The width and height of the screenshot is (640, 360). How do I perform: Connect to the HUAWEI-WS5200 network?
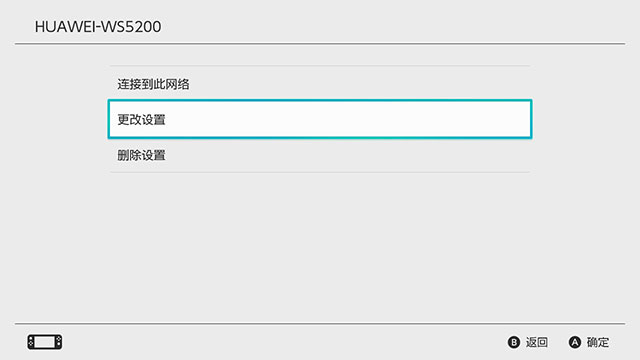coord(320,84)
